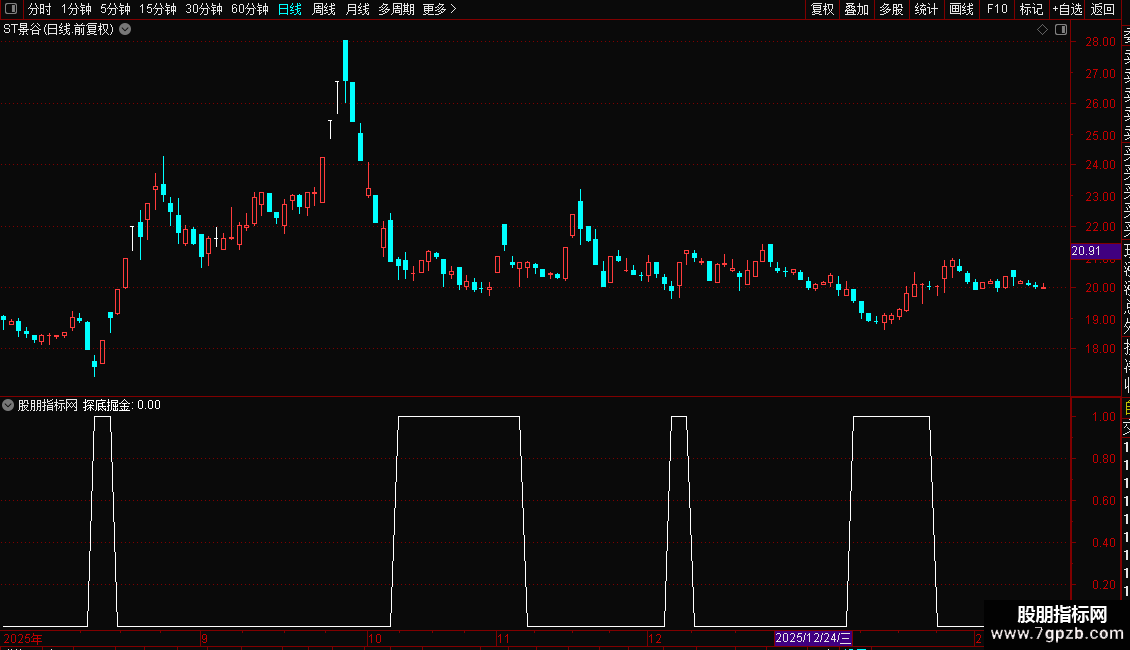The image size is (1130, 650).
Task: Click the 2025/12/24/三 date marker
Action: click(x=813, y=638)
